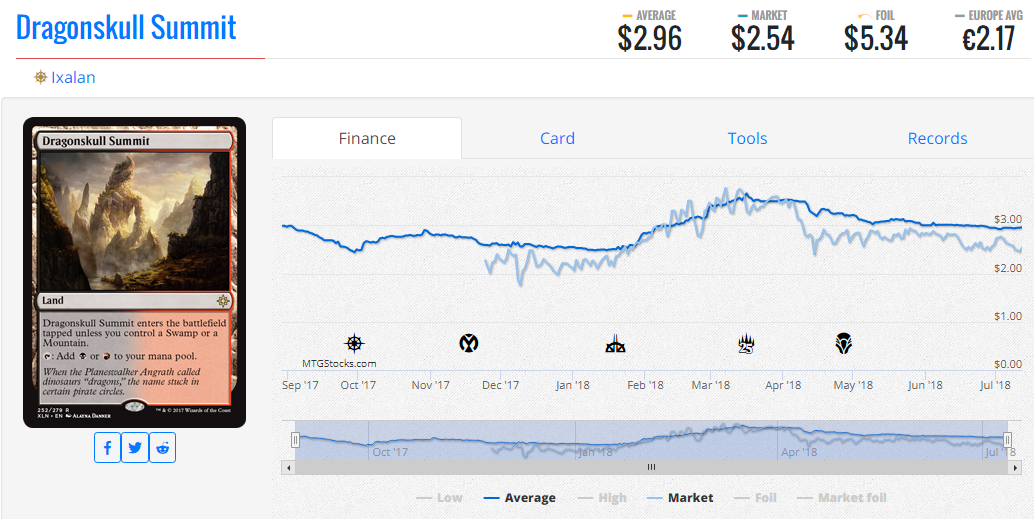Click the right range navigator handle
This screenshot has width=1034, height=519.
1008,440
